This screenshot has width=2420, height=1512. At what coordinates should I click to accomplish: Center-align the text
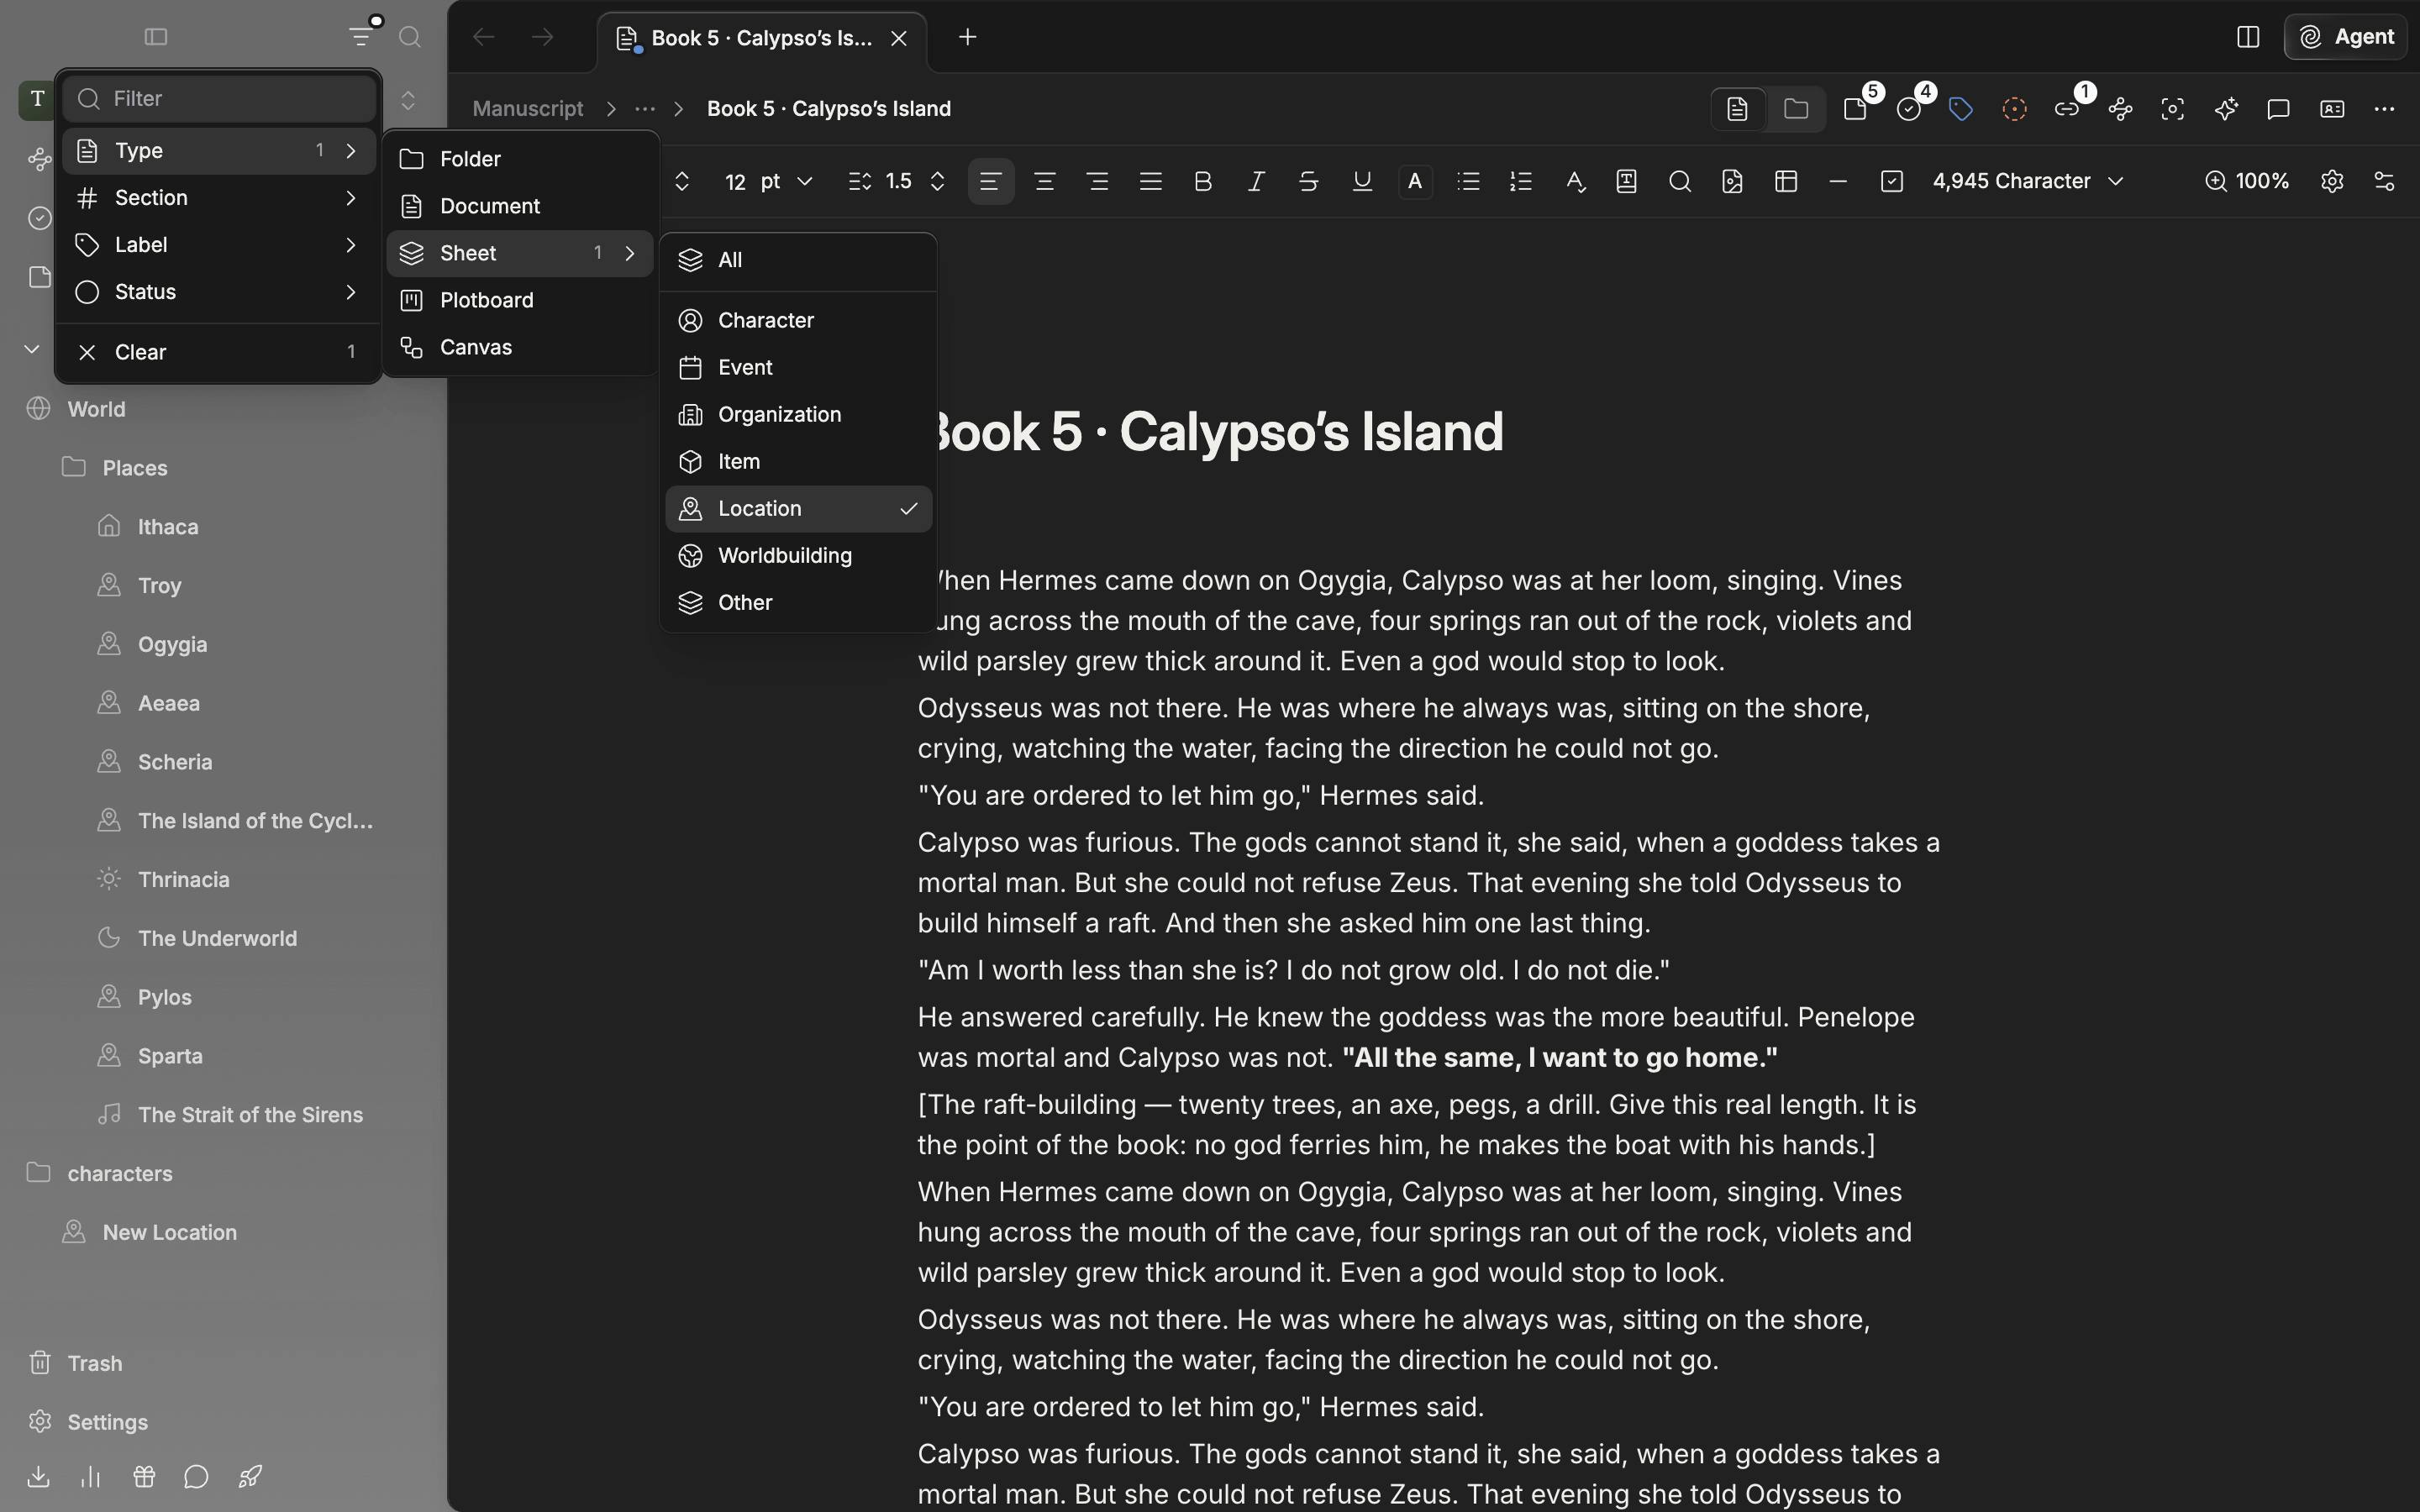(1044, 181)
